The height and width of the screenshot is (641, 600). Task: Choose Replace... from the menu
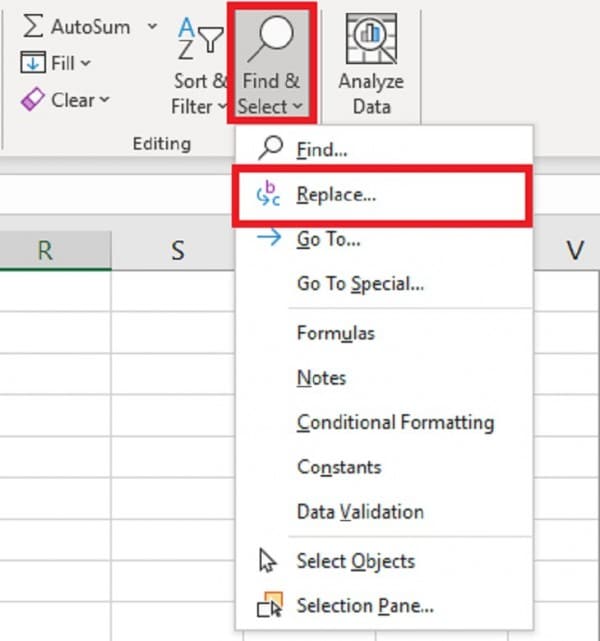(382, 195)
